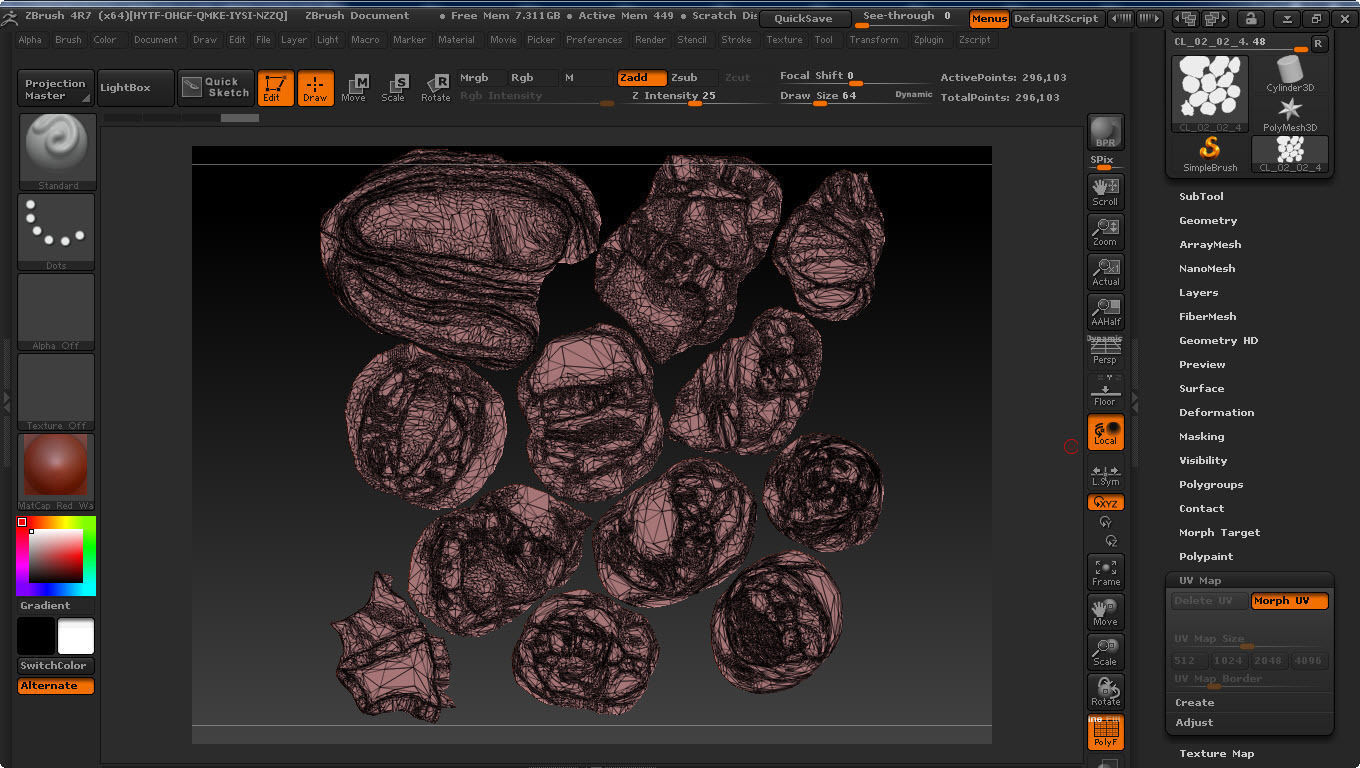Select the PolyMesh3D star tool
The height and width of the screenshot is (768, 1360).
[x=1290, y=114]
